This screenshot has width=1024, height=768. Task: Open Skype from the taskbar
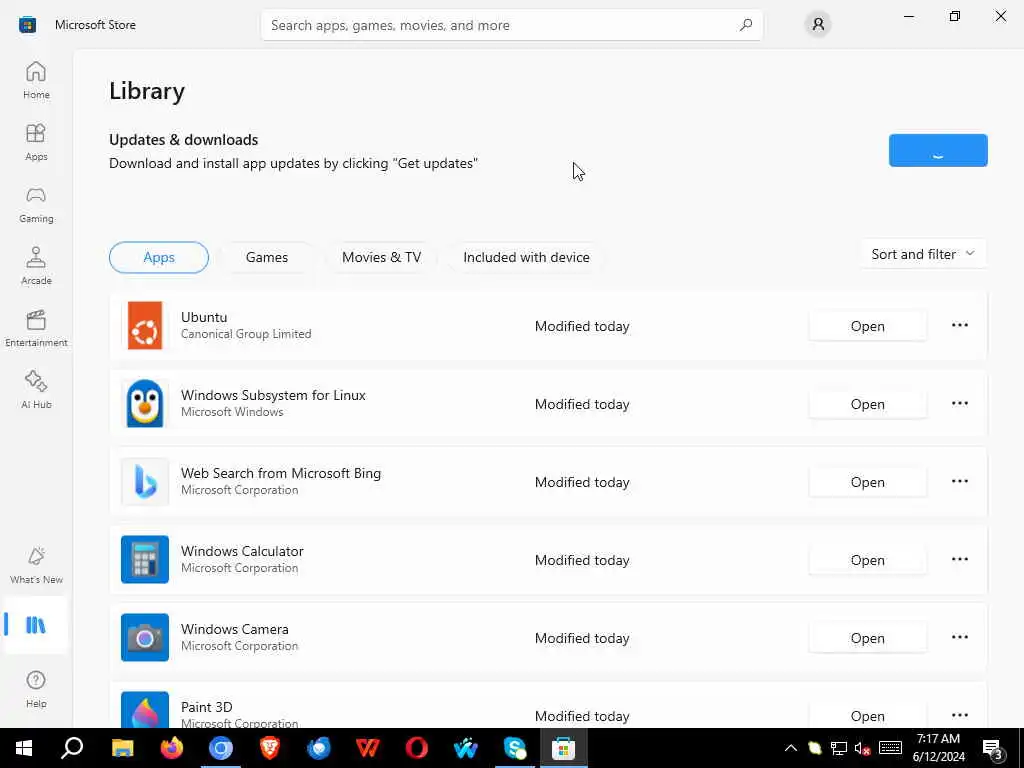tap(515, 748)
